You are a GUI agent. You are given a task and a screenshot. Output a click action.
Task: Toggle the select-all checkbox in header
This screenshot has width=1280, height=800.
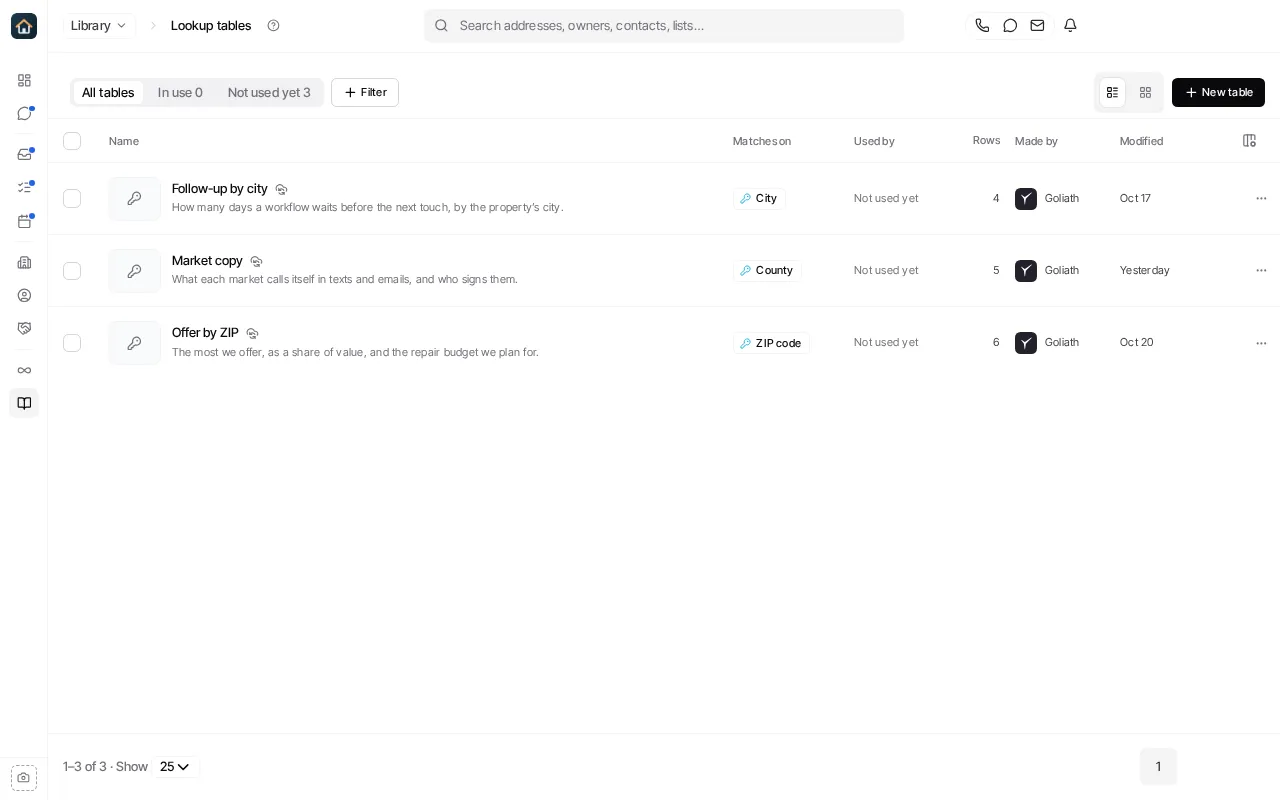coord(72,141)
